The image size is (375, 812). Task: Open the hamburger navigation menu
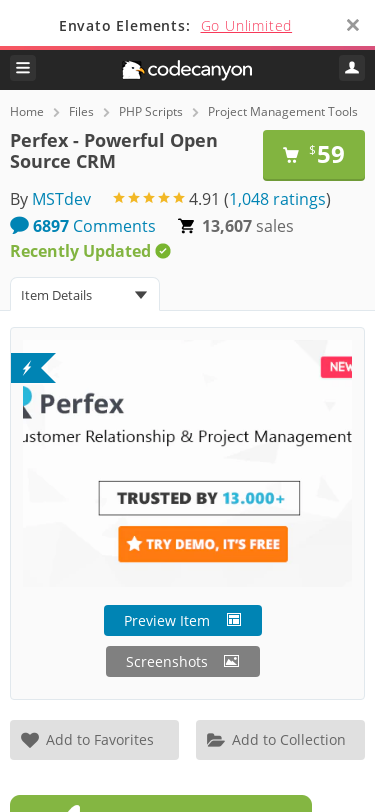[x=23, y=68]
